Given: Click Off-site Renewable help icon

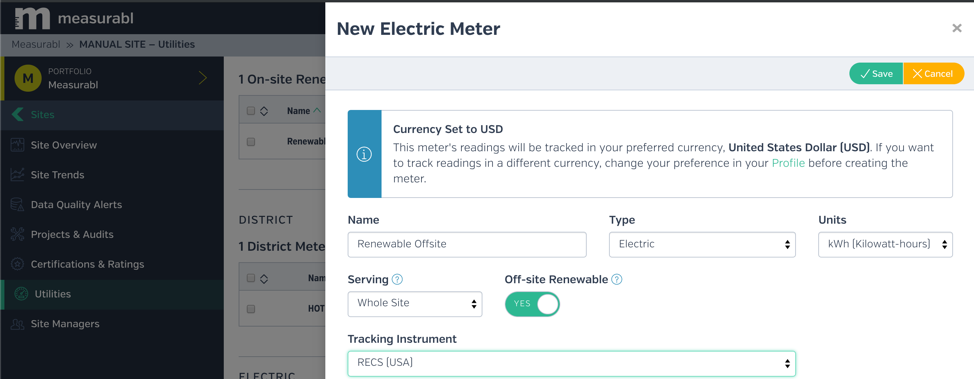Looking at the screenshot, I should pyautogui.click(x=617, y=280).
